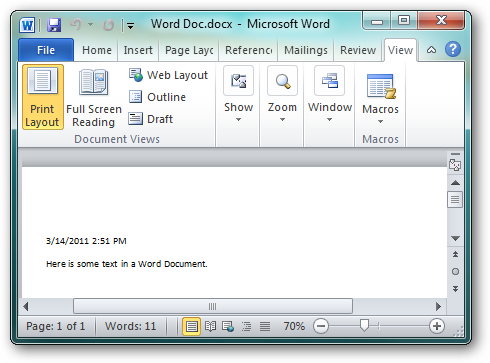Customize the Quick Access Toolbar dropdown
The height and width of the screenshot is (363, 490).
[130, 26]
